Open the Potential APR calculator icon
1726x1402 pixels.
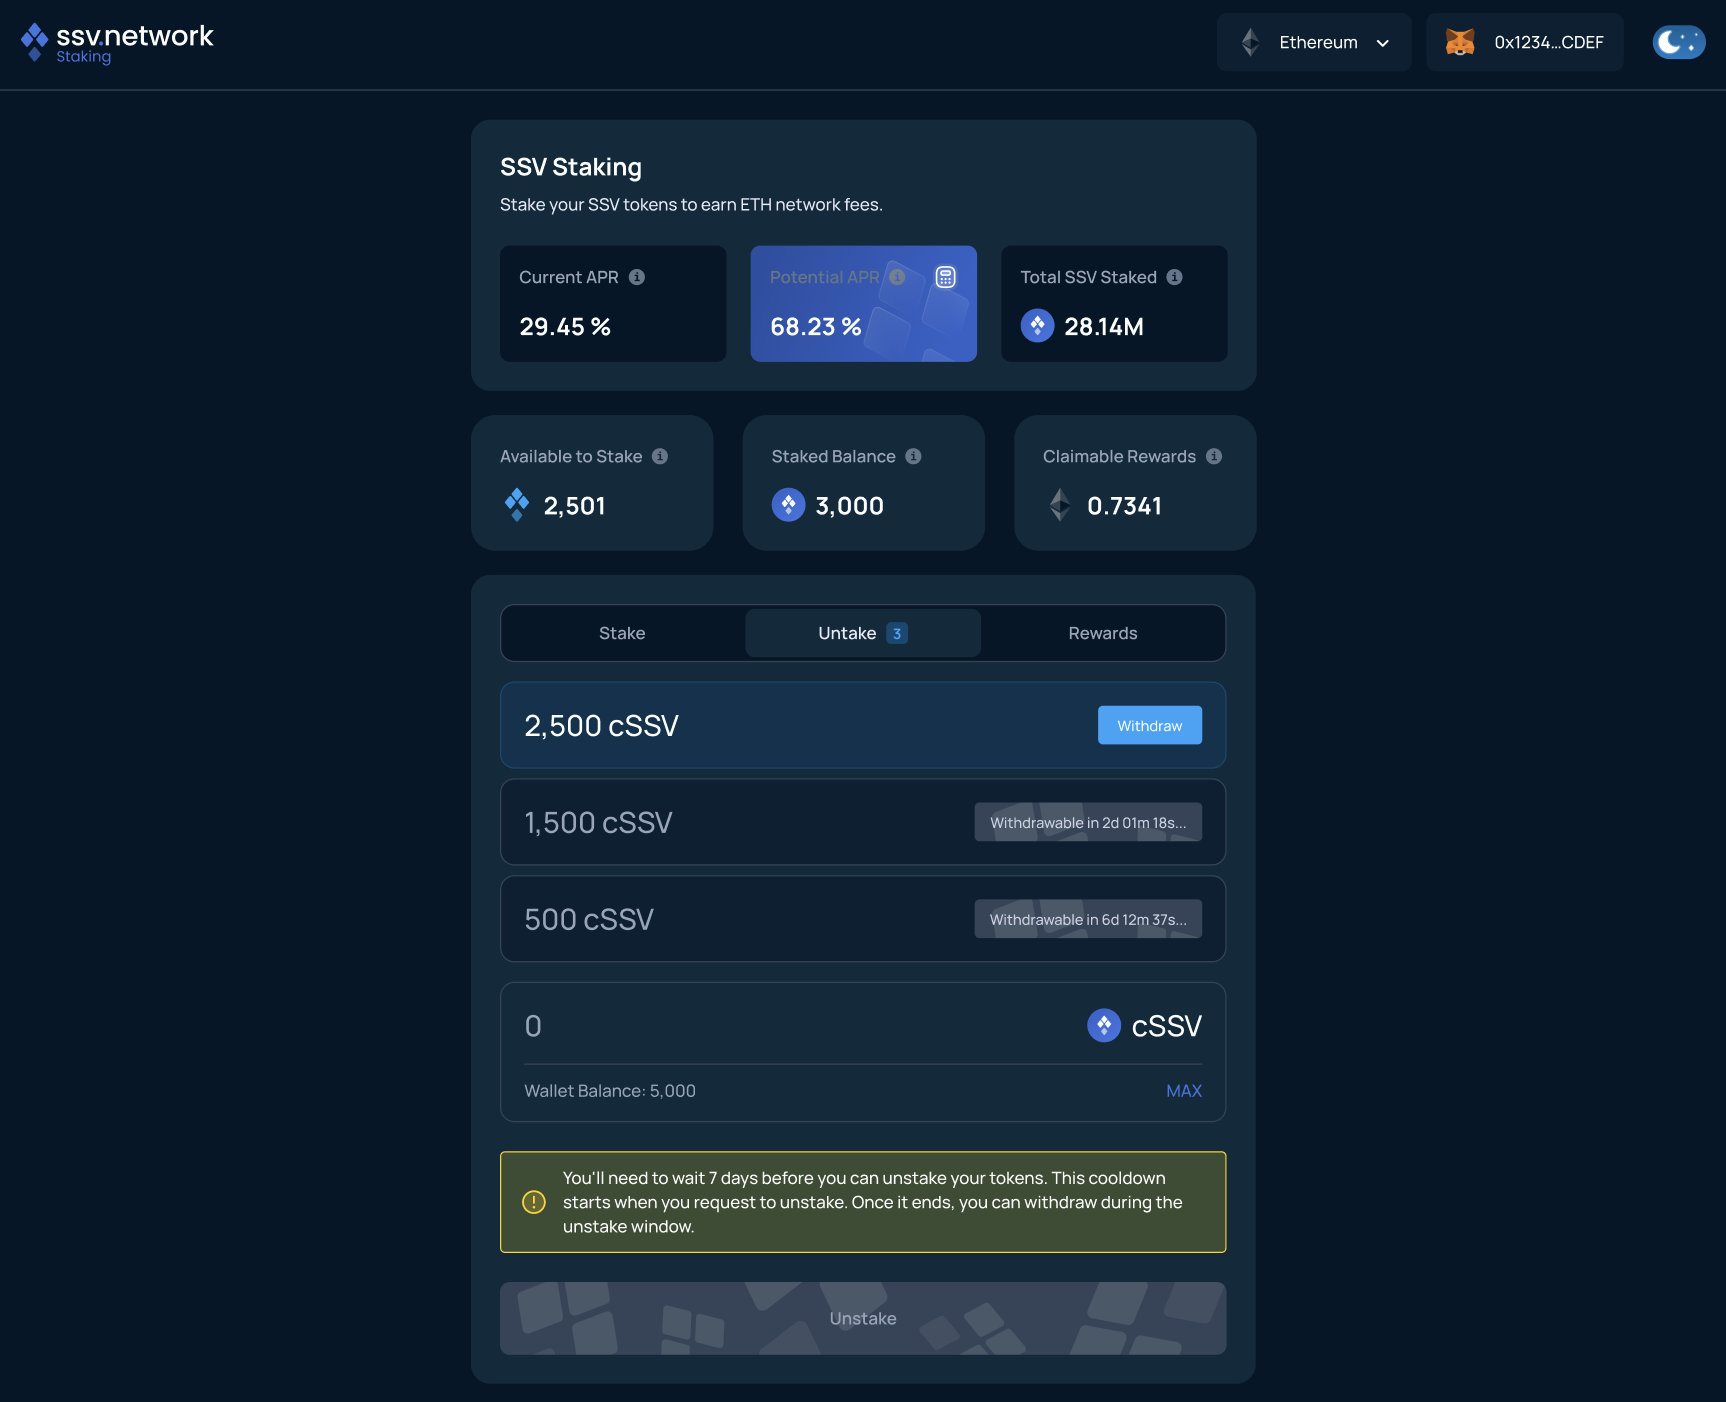[945, 277]
